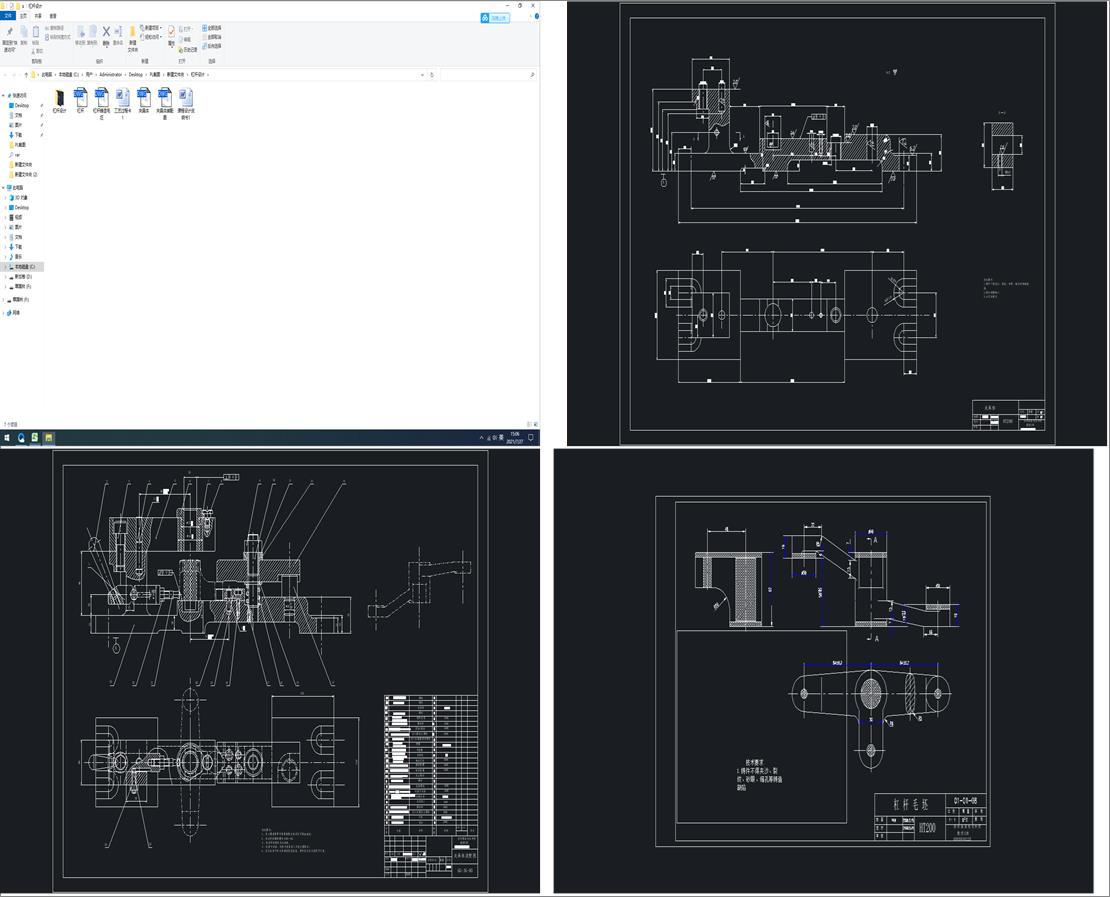Click the Cut scissors item in ribbon
Viewport: 1110px width, 897px height.
(37, 51)
